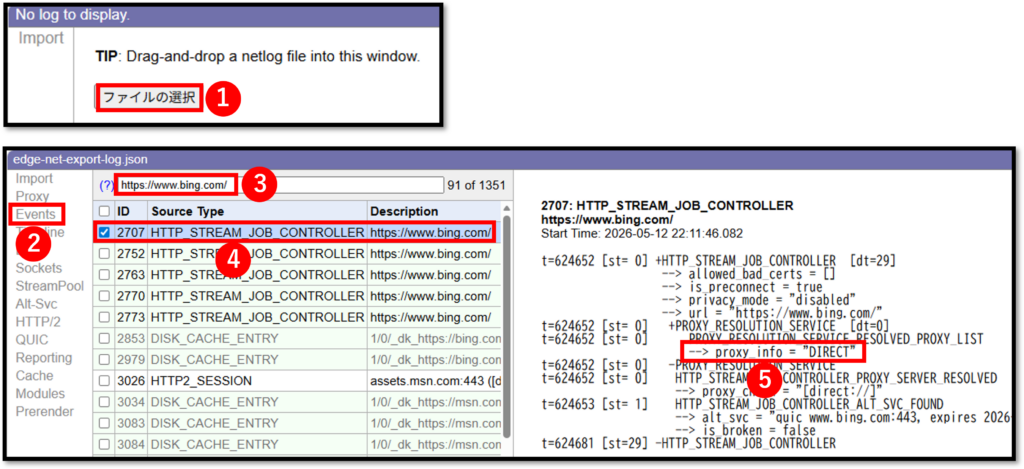Check the checkbox for event 3026
This screenshot has height=469, width=1024.
104,380
